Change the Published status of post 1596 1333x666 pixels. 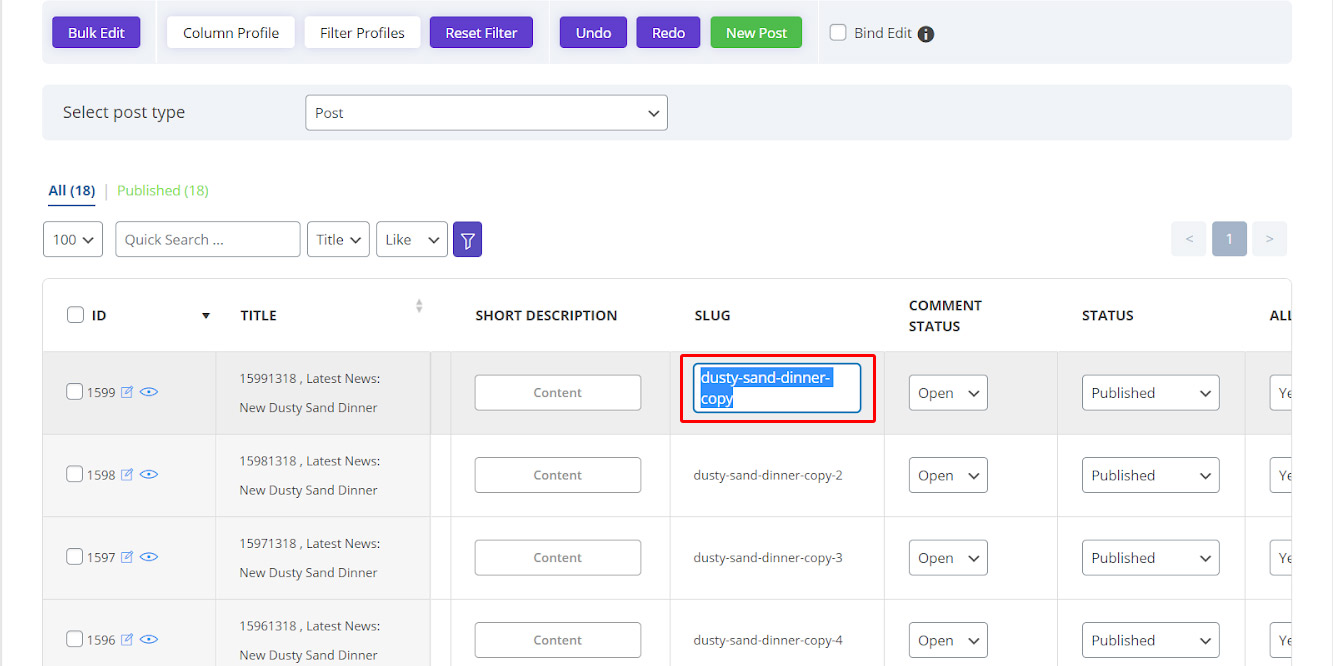coord(1151,640)
